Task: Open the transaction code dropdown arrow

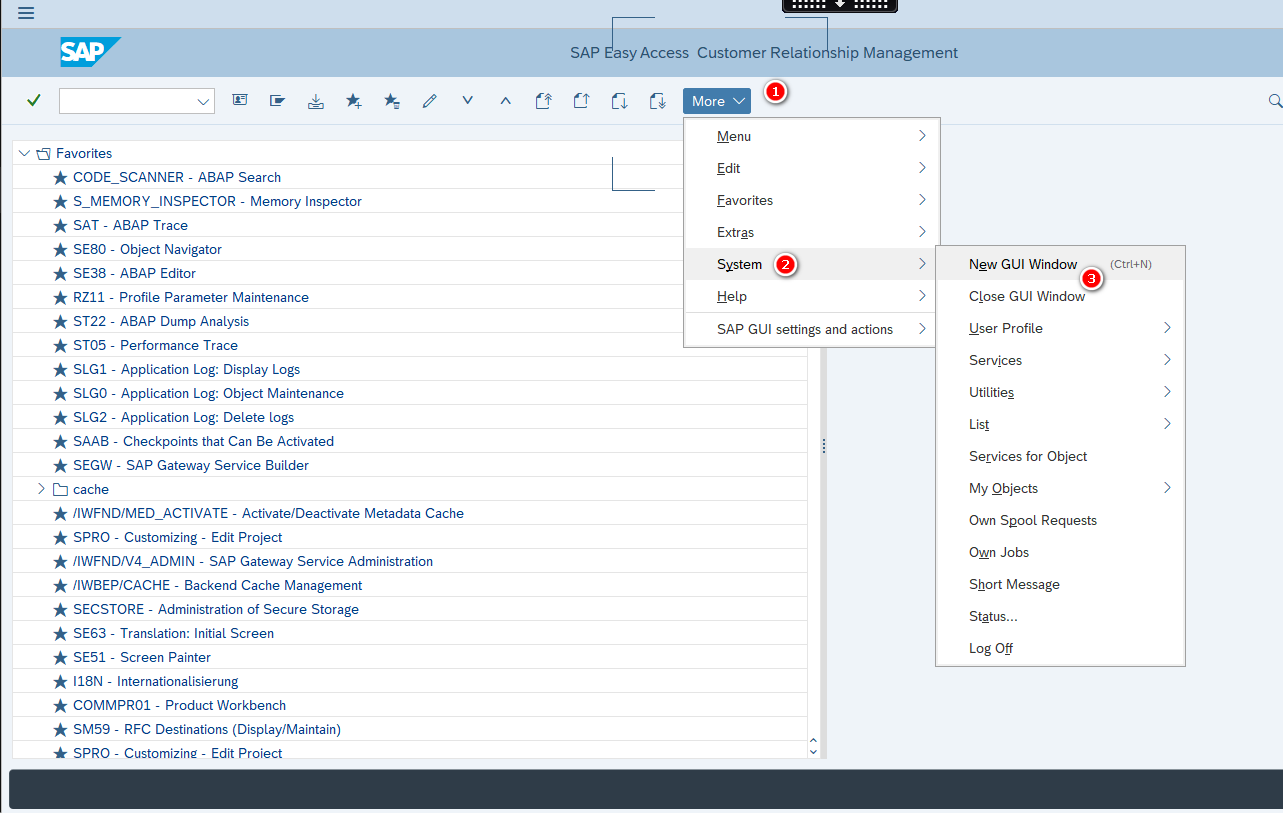Action: (203, 101)
